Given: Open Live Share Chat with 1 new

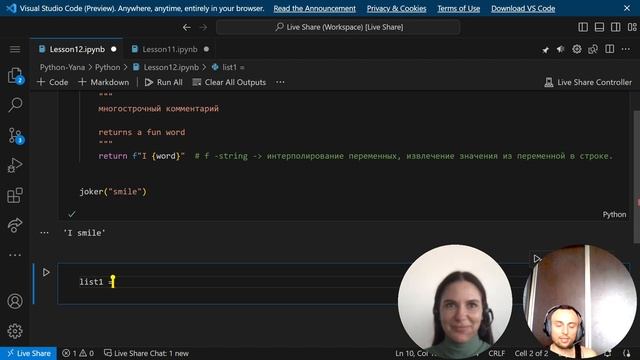Looking at the screenshot, I should click(146, 353).
